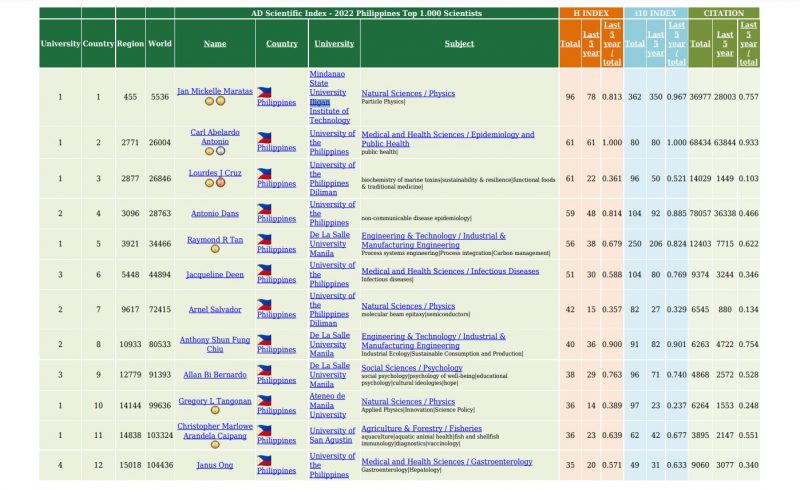Viewport: 800px width, 490px height.
Task: Open University of San Agustin link
Action: [332, 435]
